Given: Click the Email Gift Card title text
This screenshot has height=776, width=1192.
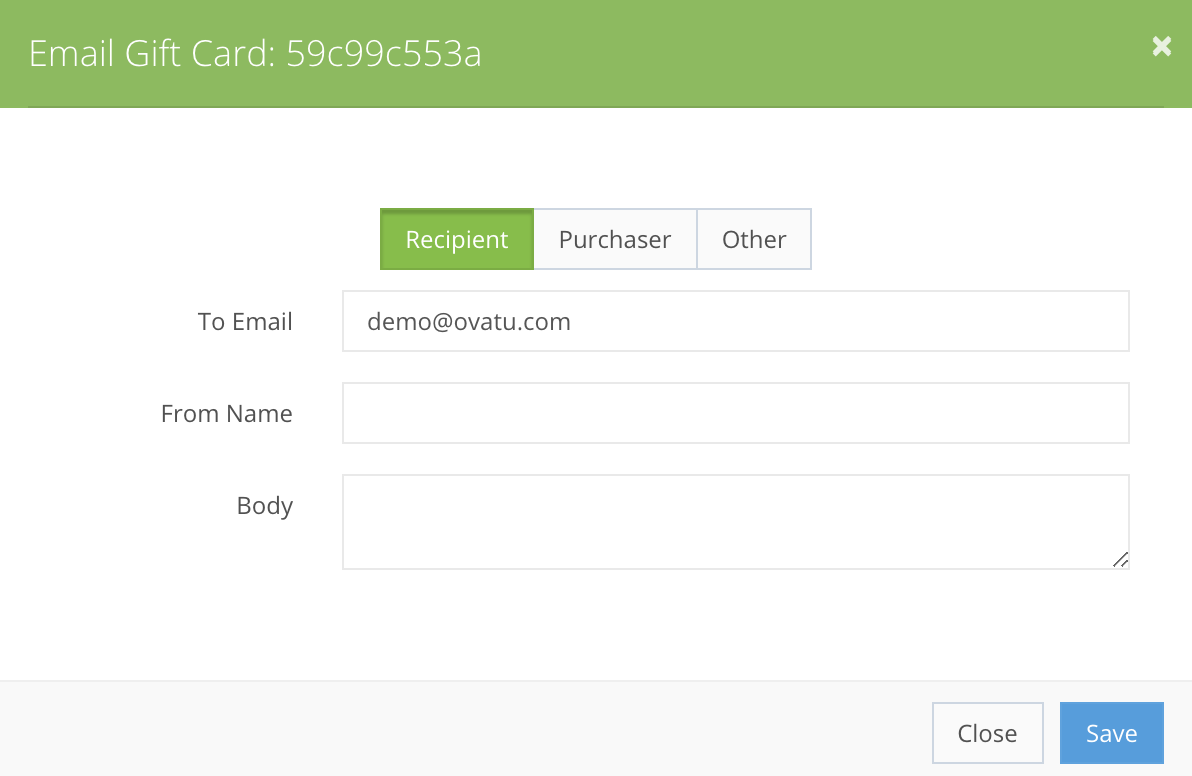Looking at the screenshot, I should 152,54.
